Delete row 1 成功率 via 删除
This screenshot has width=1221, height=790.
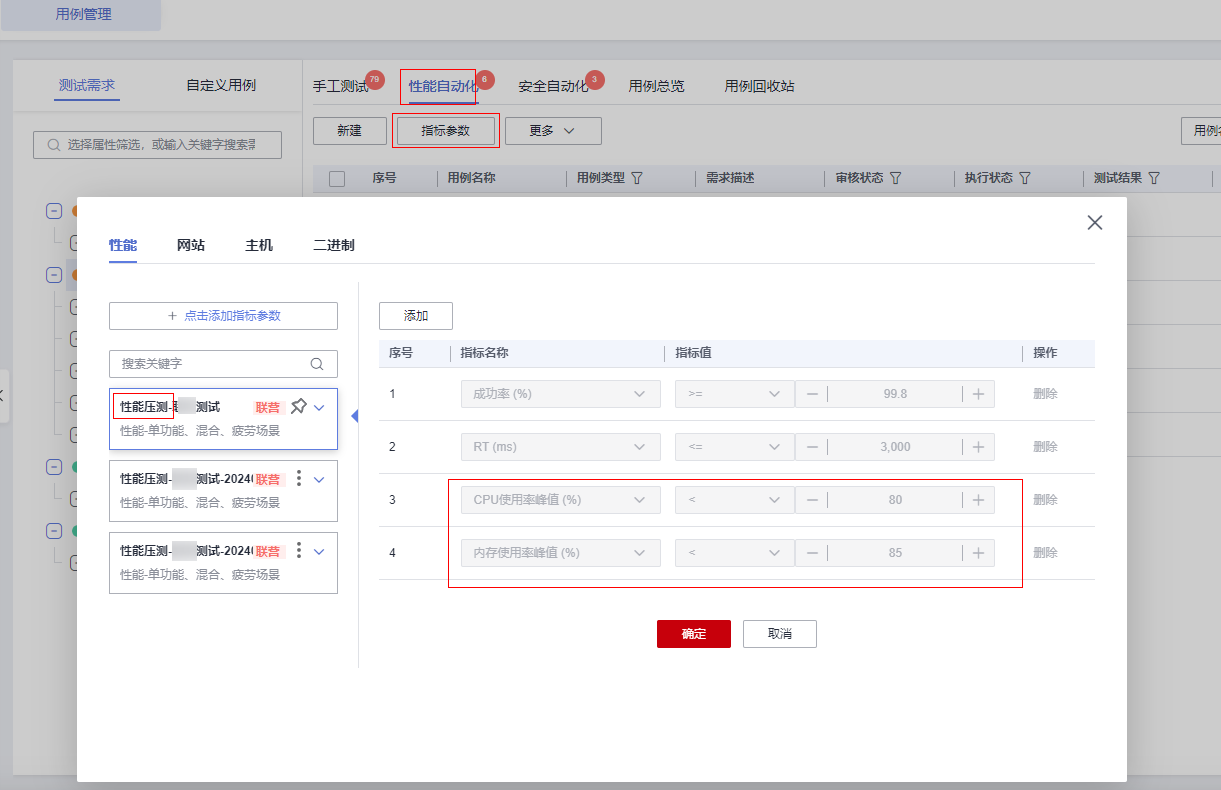tap(1045, 394)
